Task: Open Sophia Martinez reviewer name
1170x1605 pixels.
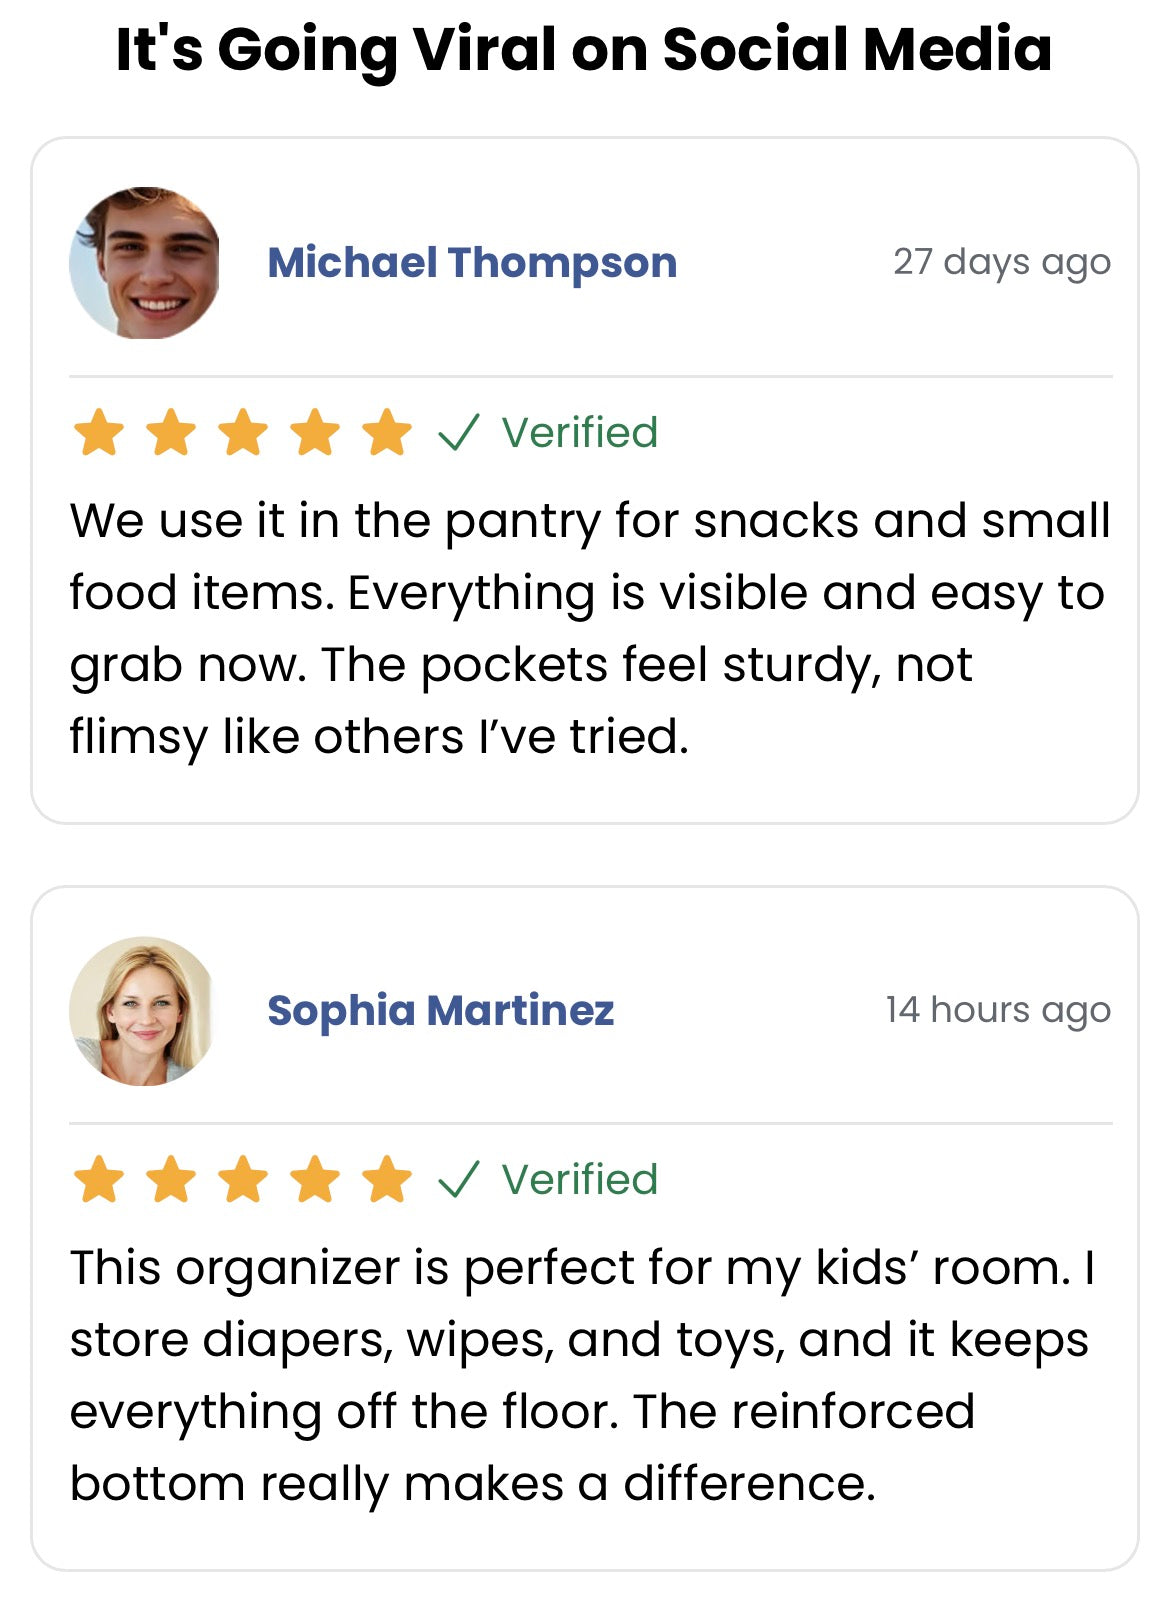Action: tap(440, 1011)
